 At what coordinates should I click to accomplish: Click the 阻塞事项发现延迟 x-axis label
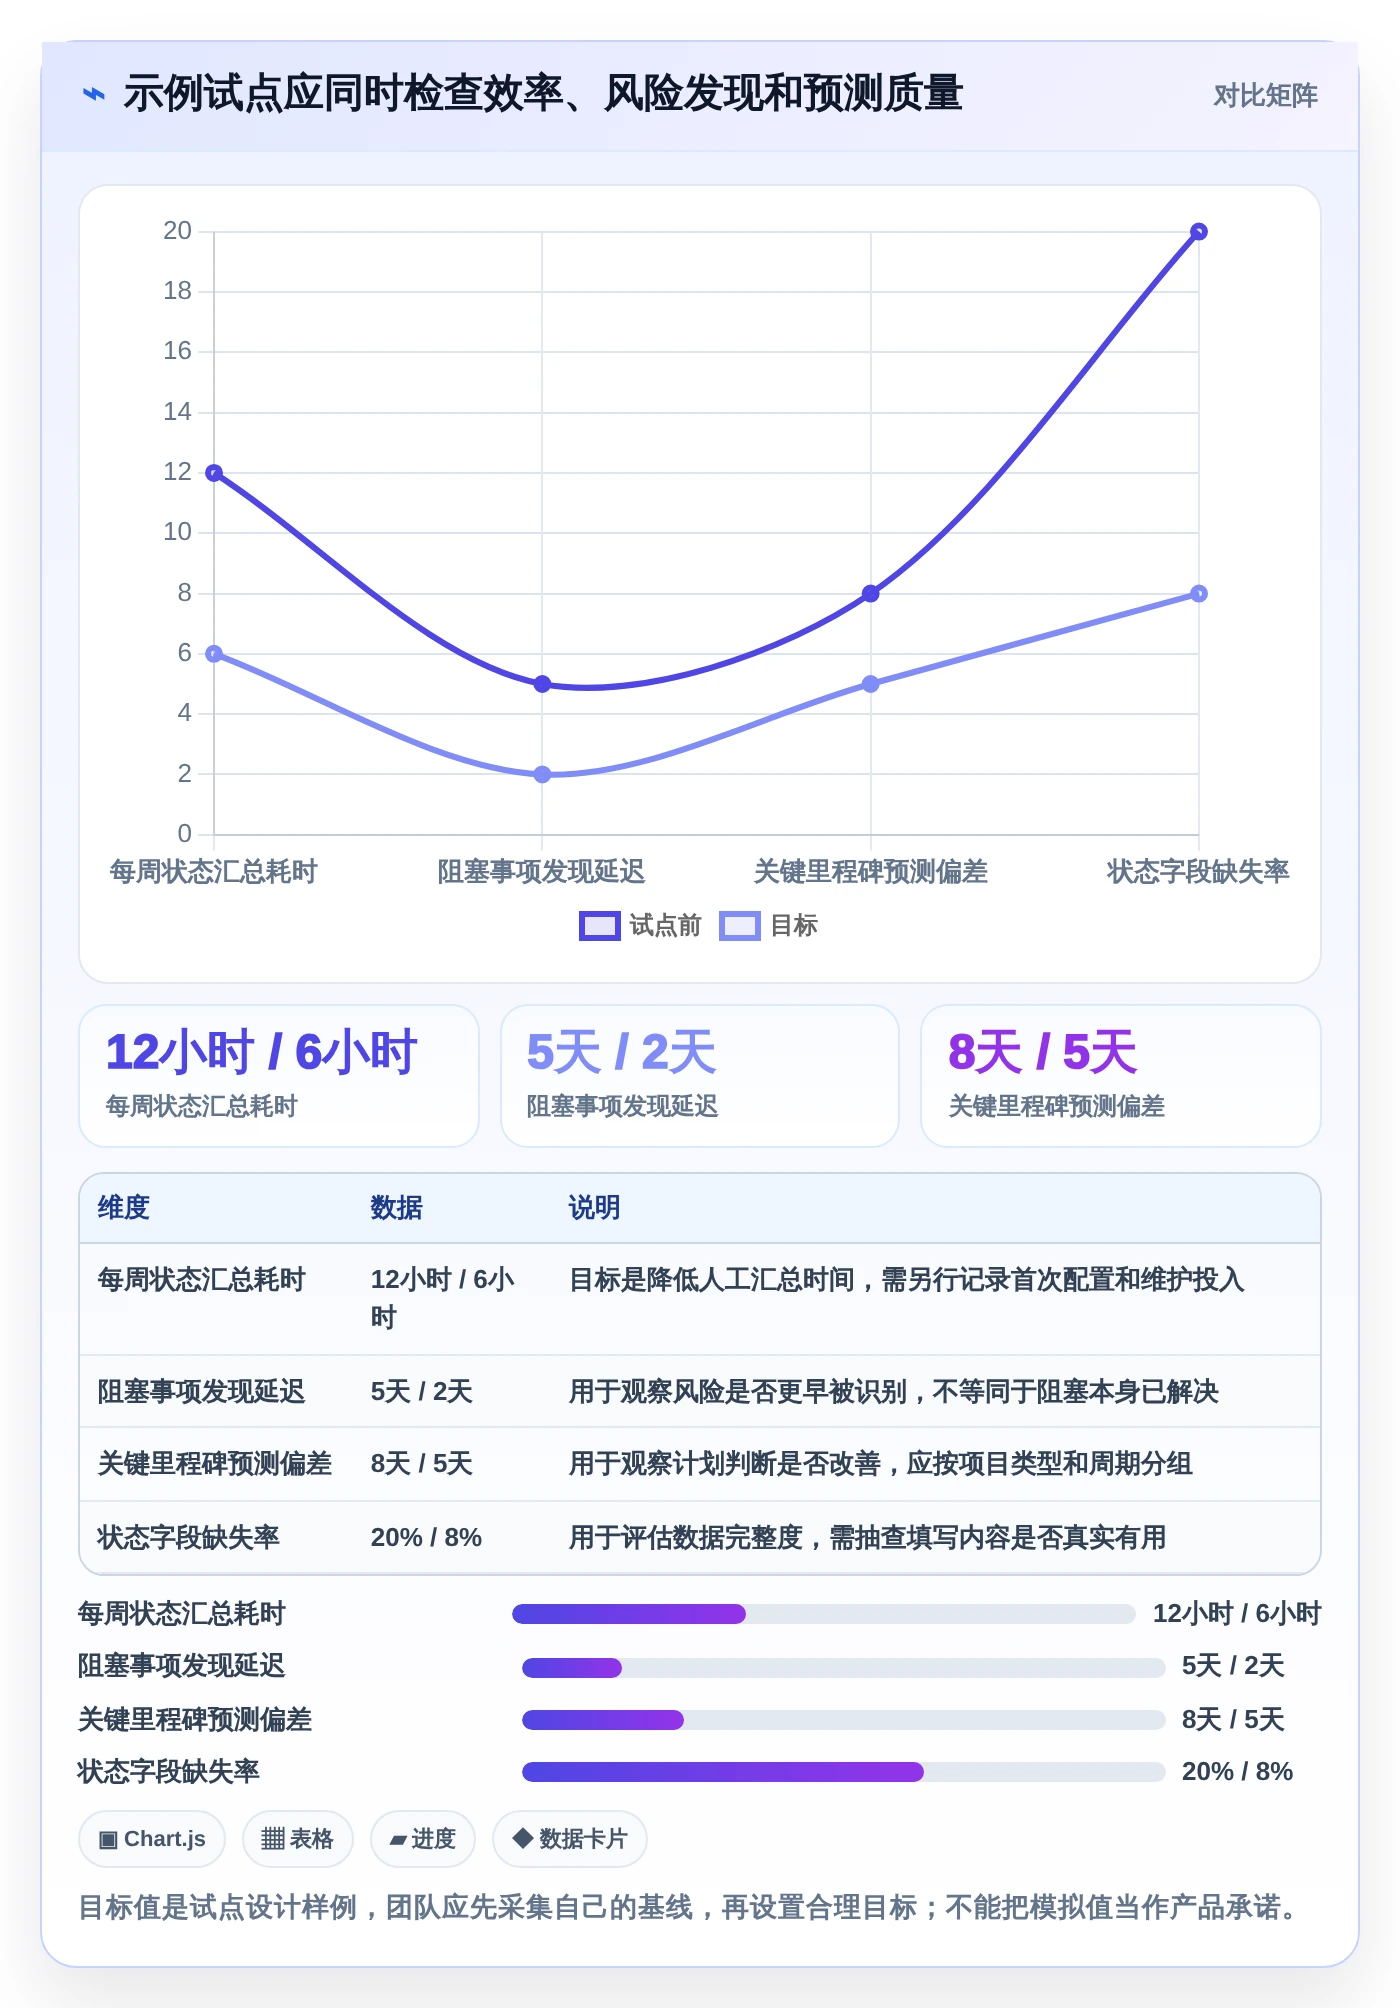click(541, 872)
